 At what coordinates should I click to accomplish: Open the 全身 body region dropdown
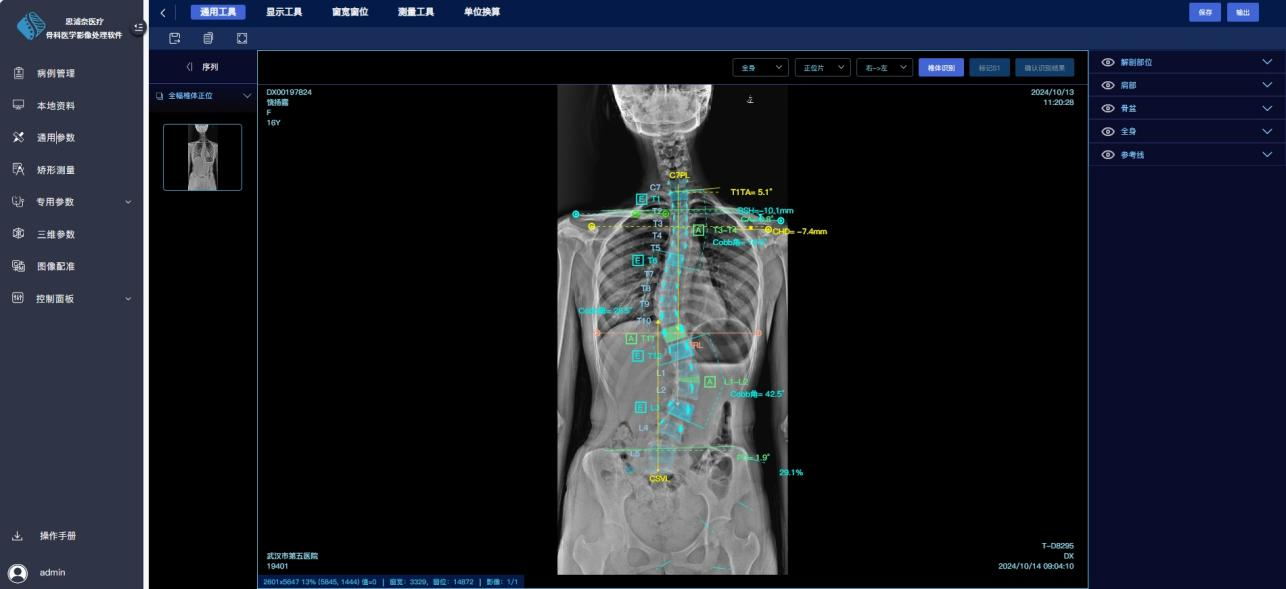760,68
